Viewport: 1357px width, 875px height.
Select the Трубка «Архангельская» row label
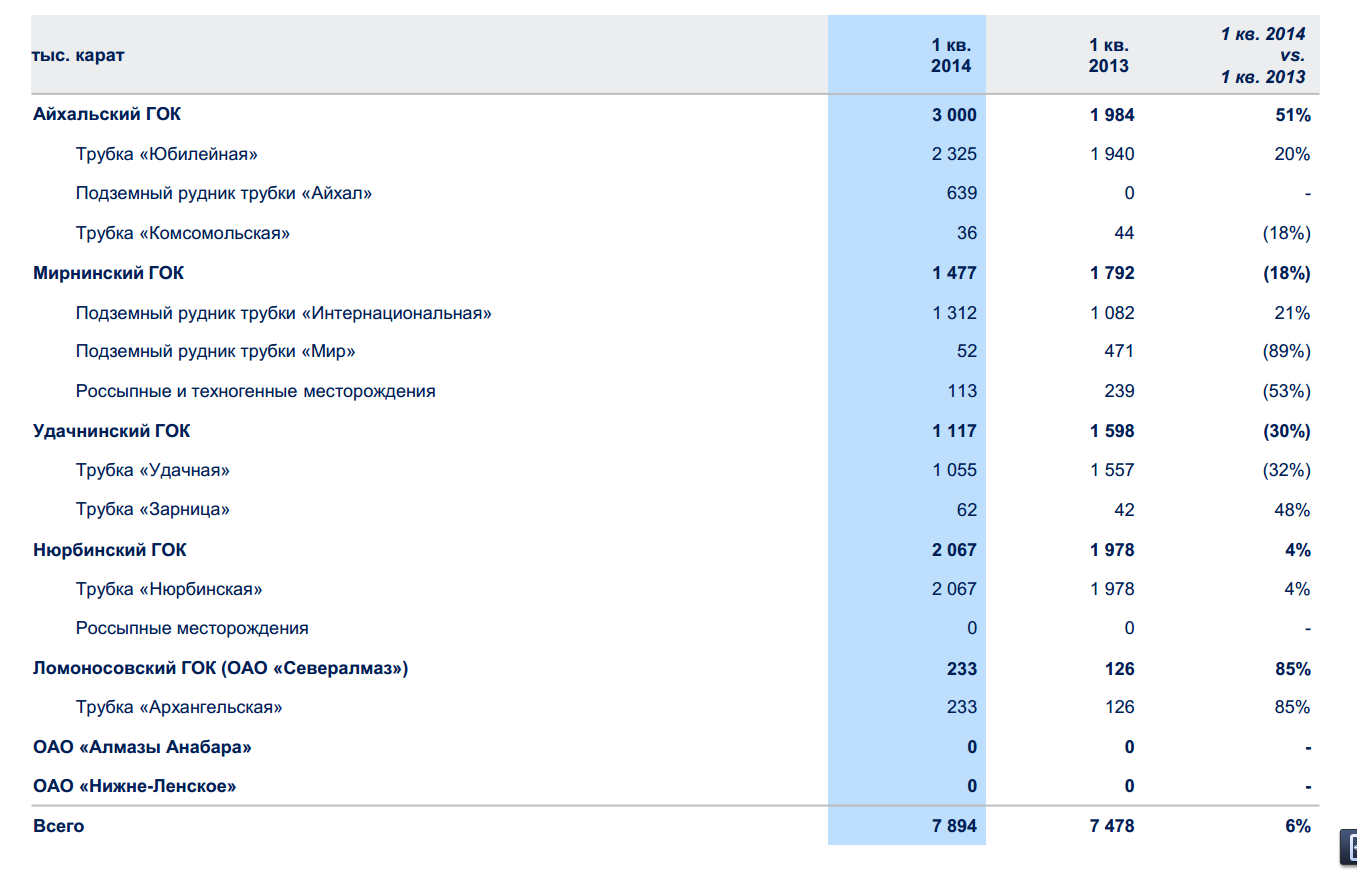[x=179, y=708]
